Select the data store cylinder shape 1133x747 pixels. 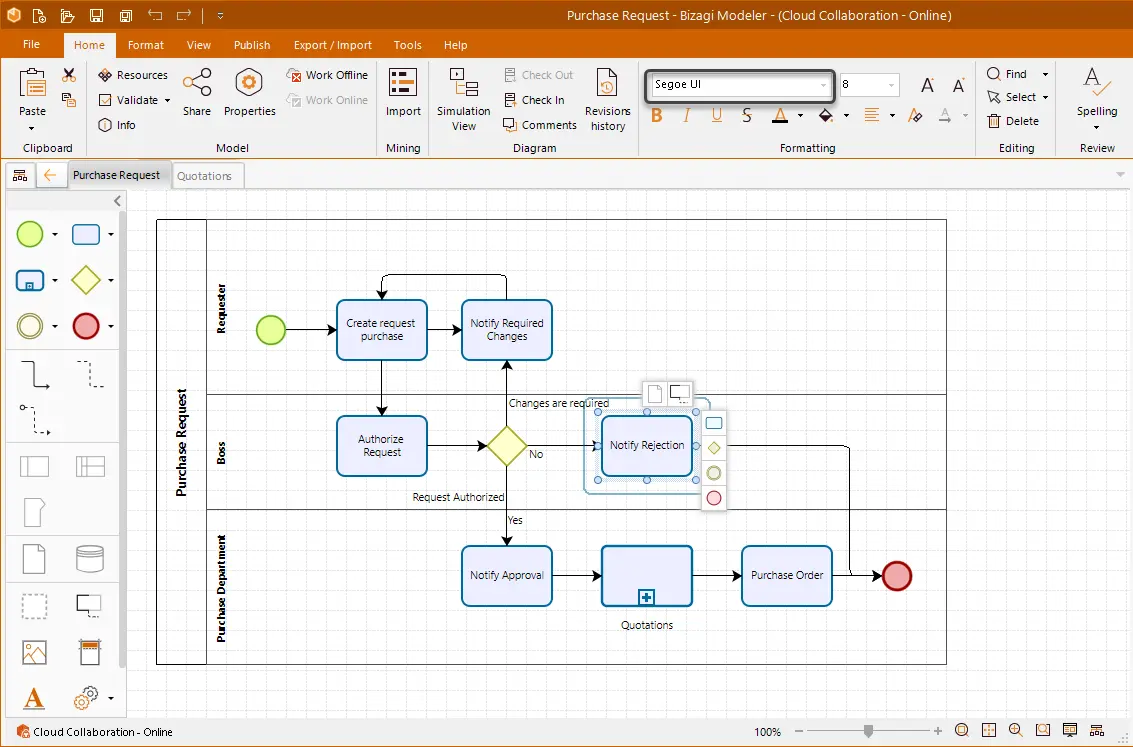pos(90,558)
